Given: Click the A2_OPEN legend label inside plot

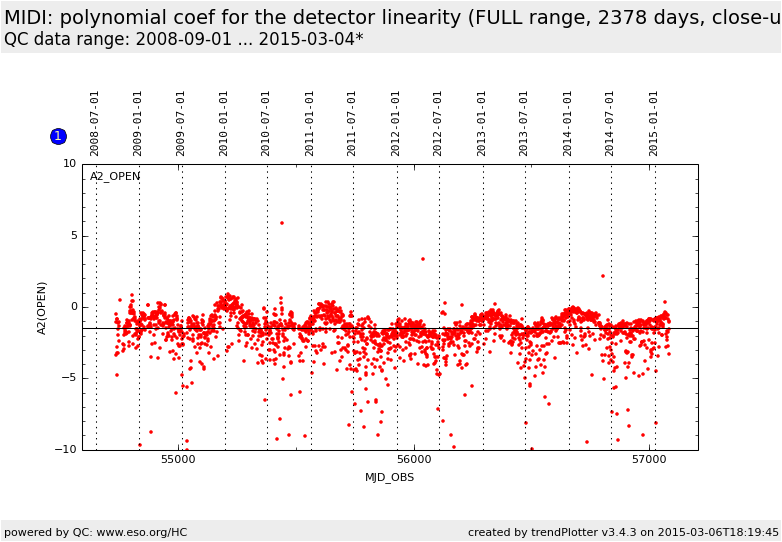Looking at the screenshot, I should tap(115, 177).
